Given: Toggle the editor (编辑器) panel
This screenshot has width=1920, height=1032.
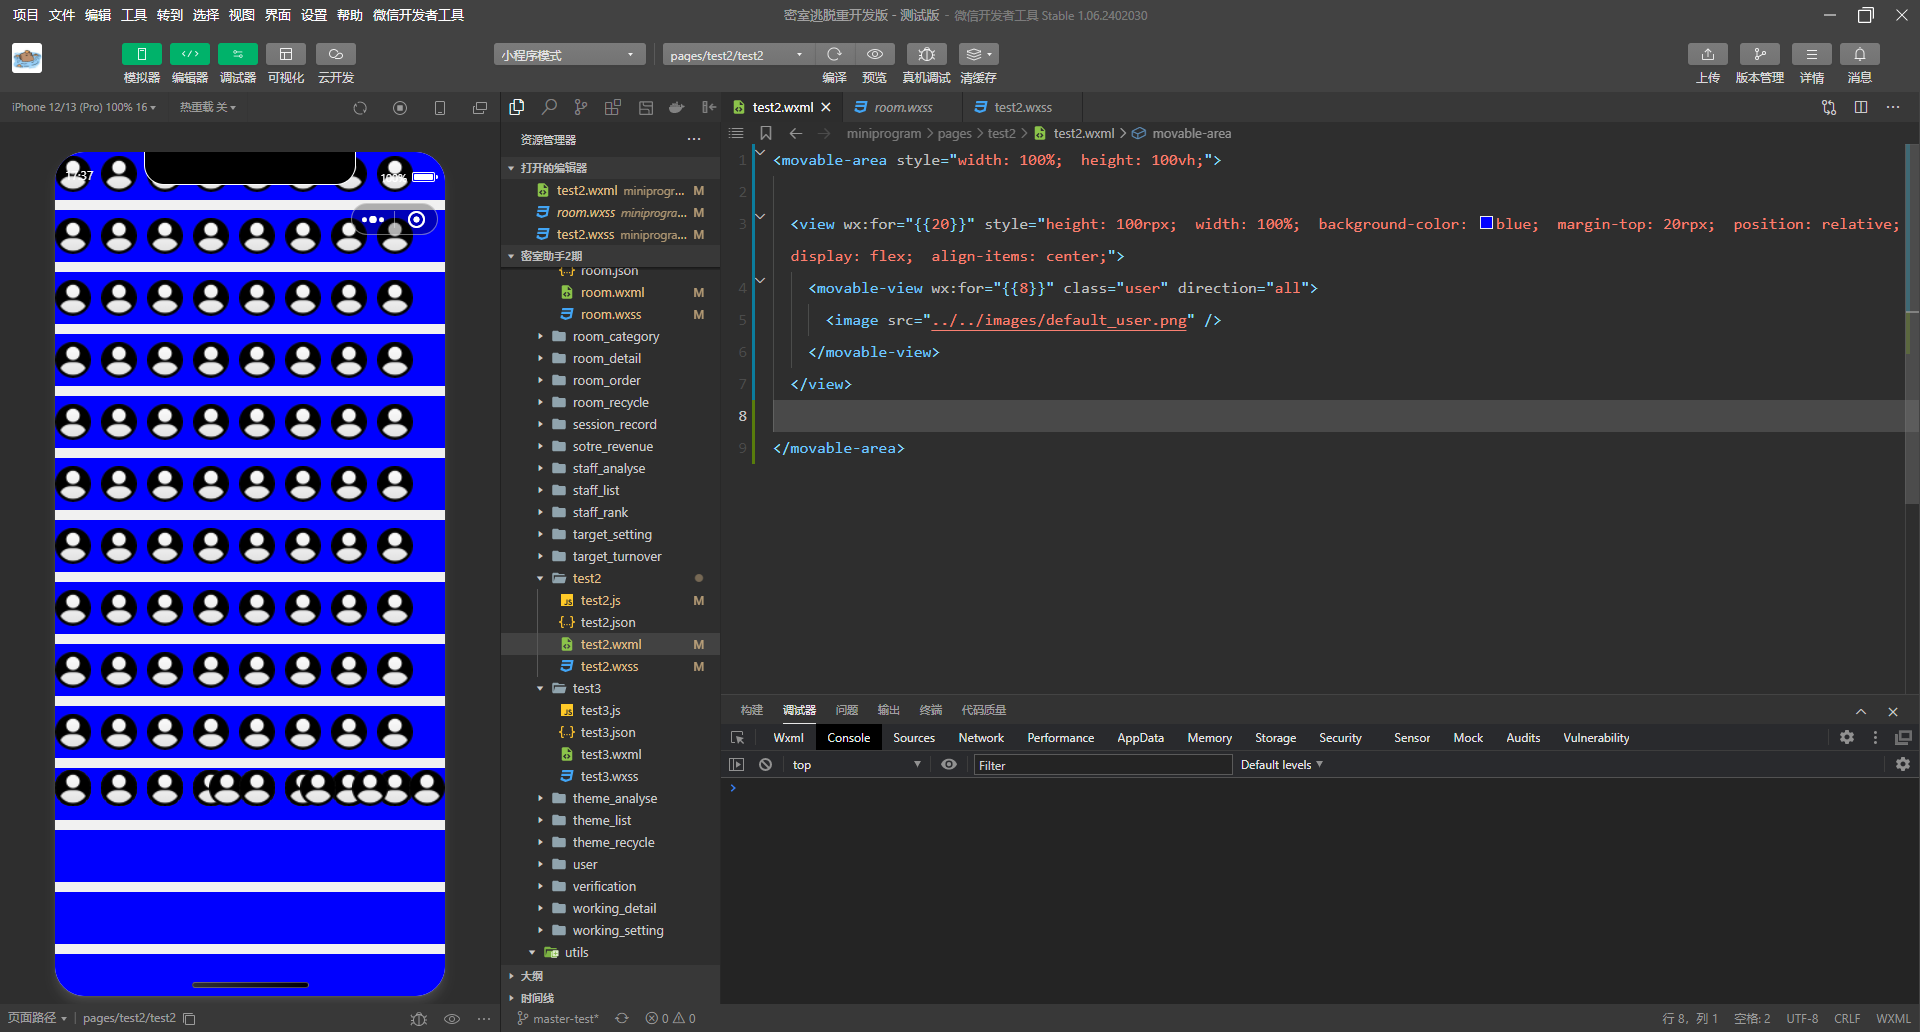Looking at the screenshot, I should (189, 54).
